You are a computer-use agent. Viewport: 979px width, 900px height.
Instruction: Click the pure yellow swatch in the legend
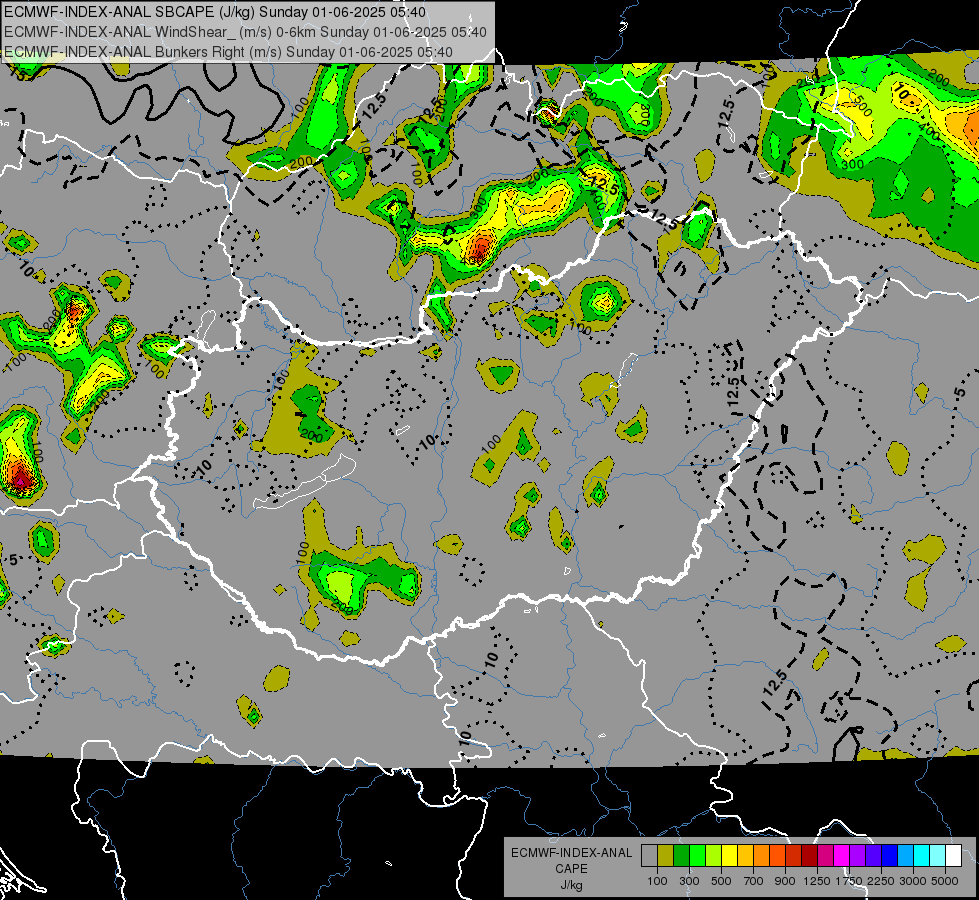729,856
